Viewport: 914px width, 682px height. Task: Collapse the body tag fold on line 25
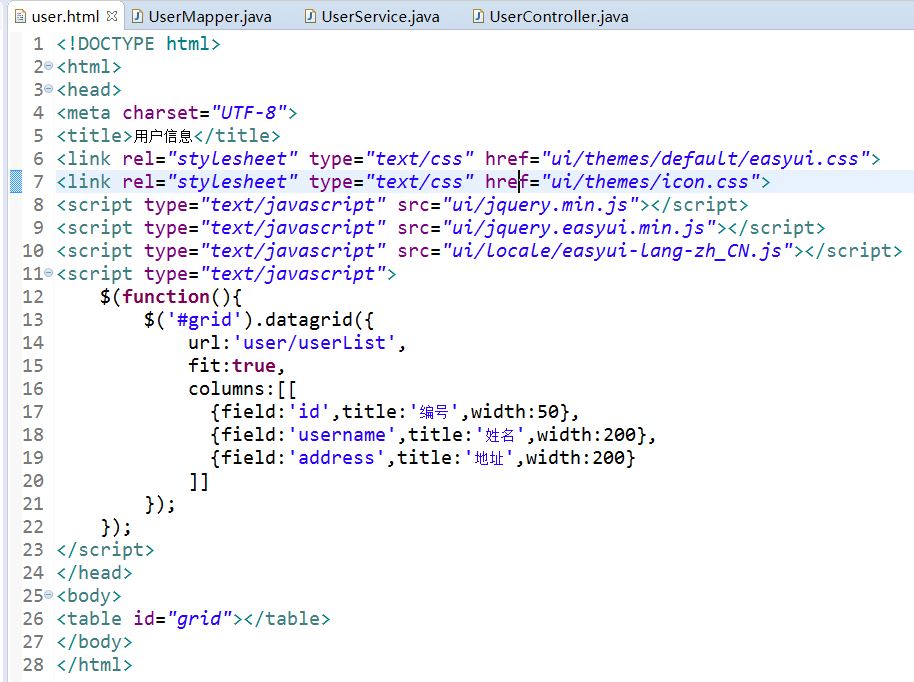coord(48,595)
